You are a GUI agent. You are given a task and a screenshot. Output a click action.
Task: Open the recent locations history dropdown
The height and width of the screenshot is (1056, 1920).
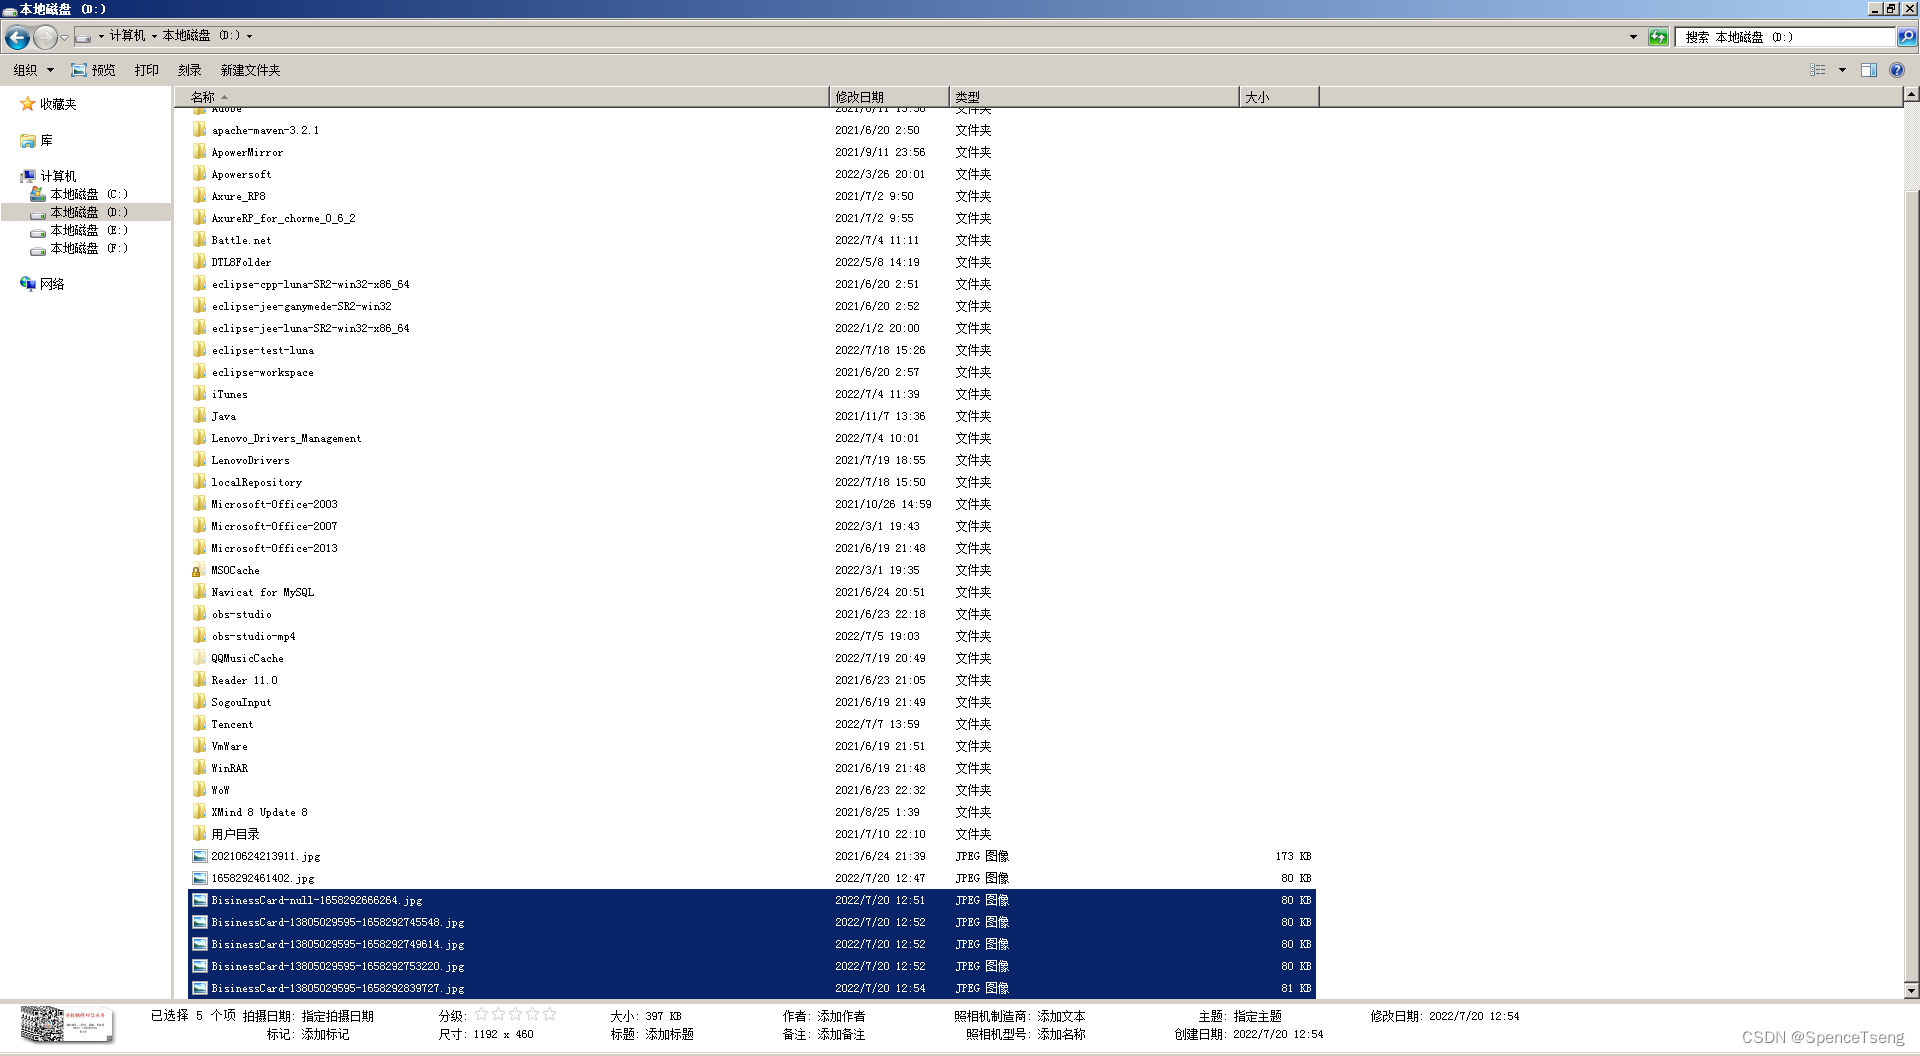point(64,37)
